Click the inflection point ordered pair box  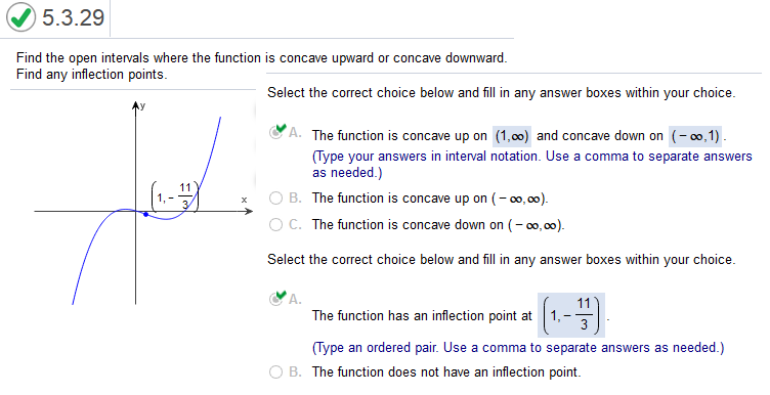point(571,315)
